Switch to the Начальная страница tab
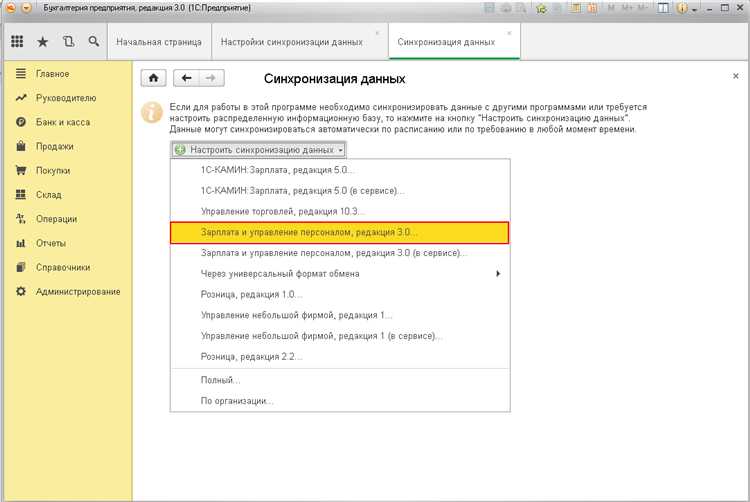Image resolution: width=750 pixels, height=502 pixels. pyautogui.click(x=159, y=42)
